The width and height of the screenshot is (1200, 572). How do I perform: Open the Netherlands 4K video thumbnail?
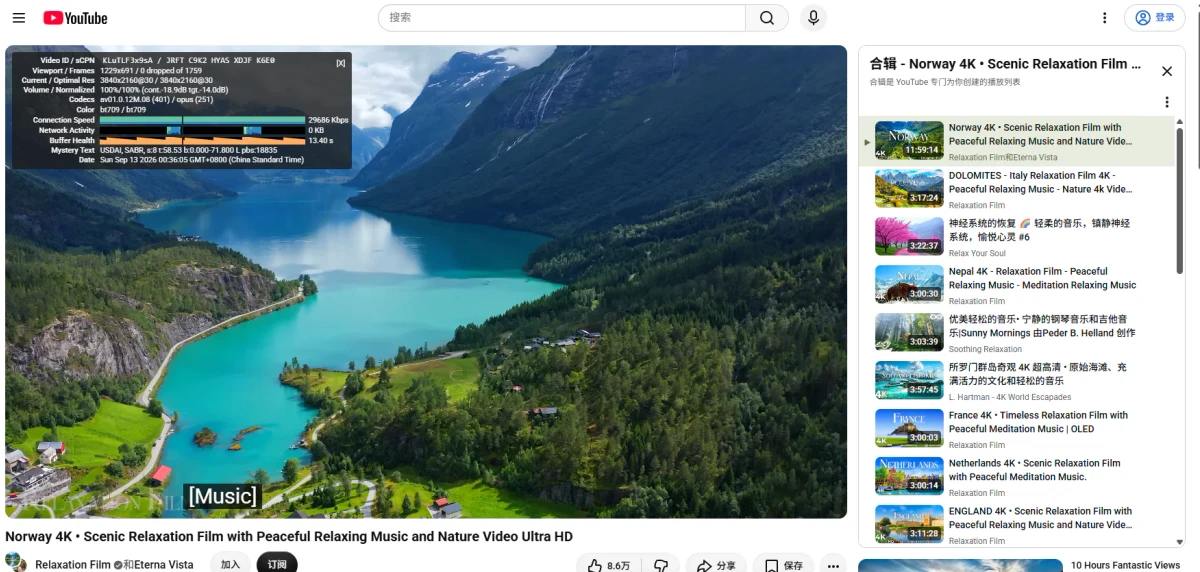(909, 477)
